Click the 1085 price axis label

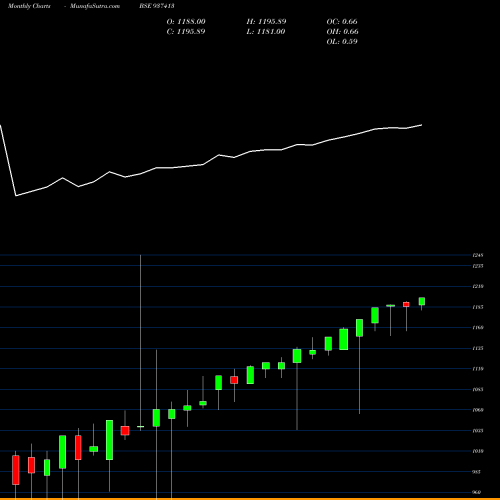point(478,389)
